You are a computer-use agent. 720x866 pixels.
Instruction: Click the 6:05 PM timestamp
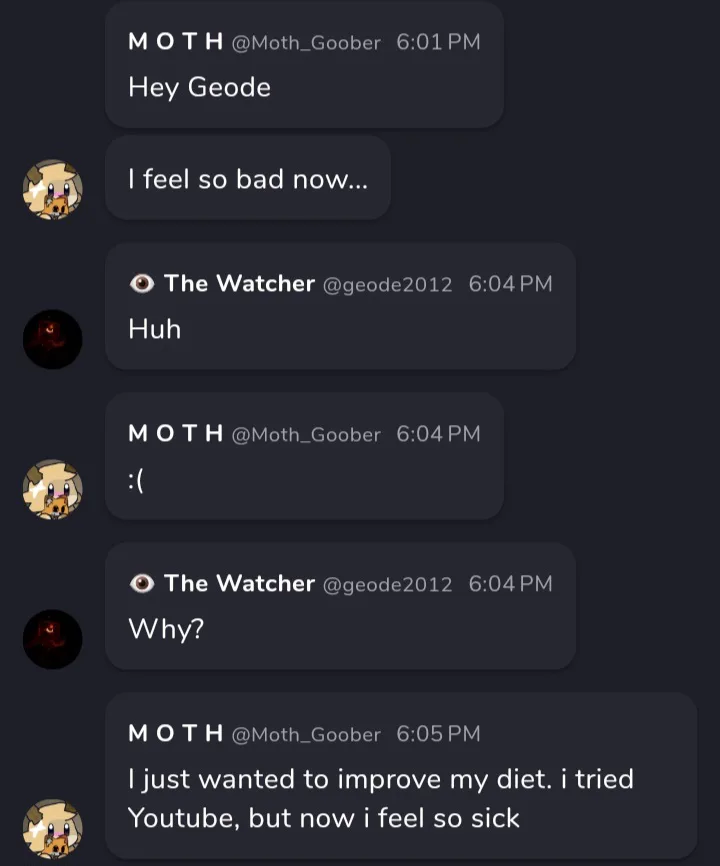coord(438,734)
